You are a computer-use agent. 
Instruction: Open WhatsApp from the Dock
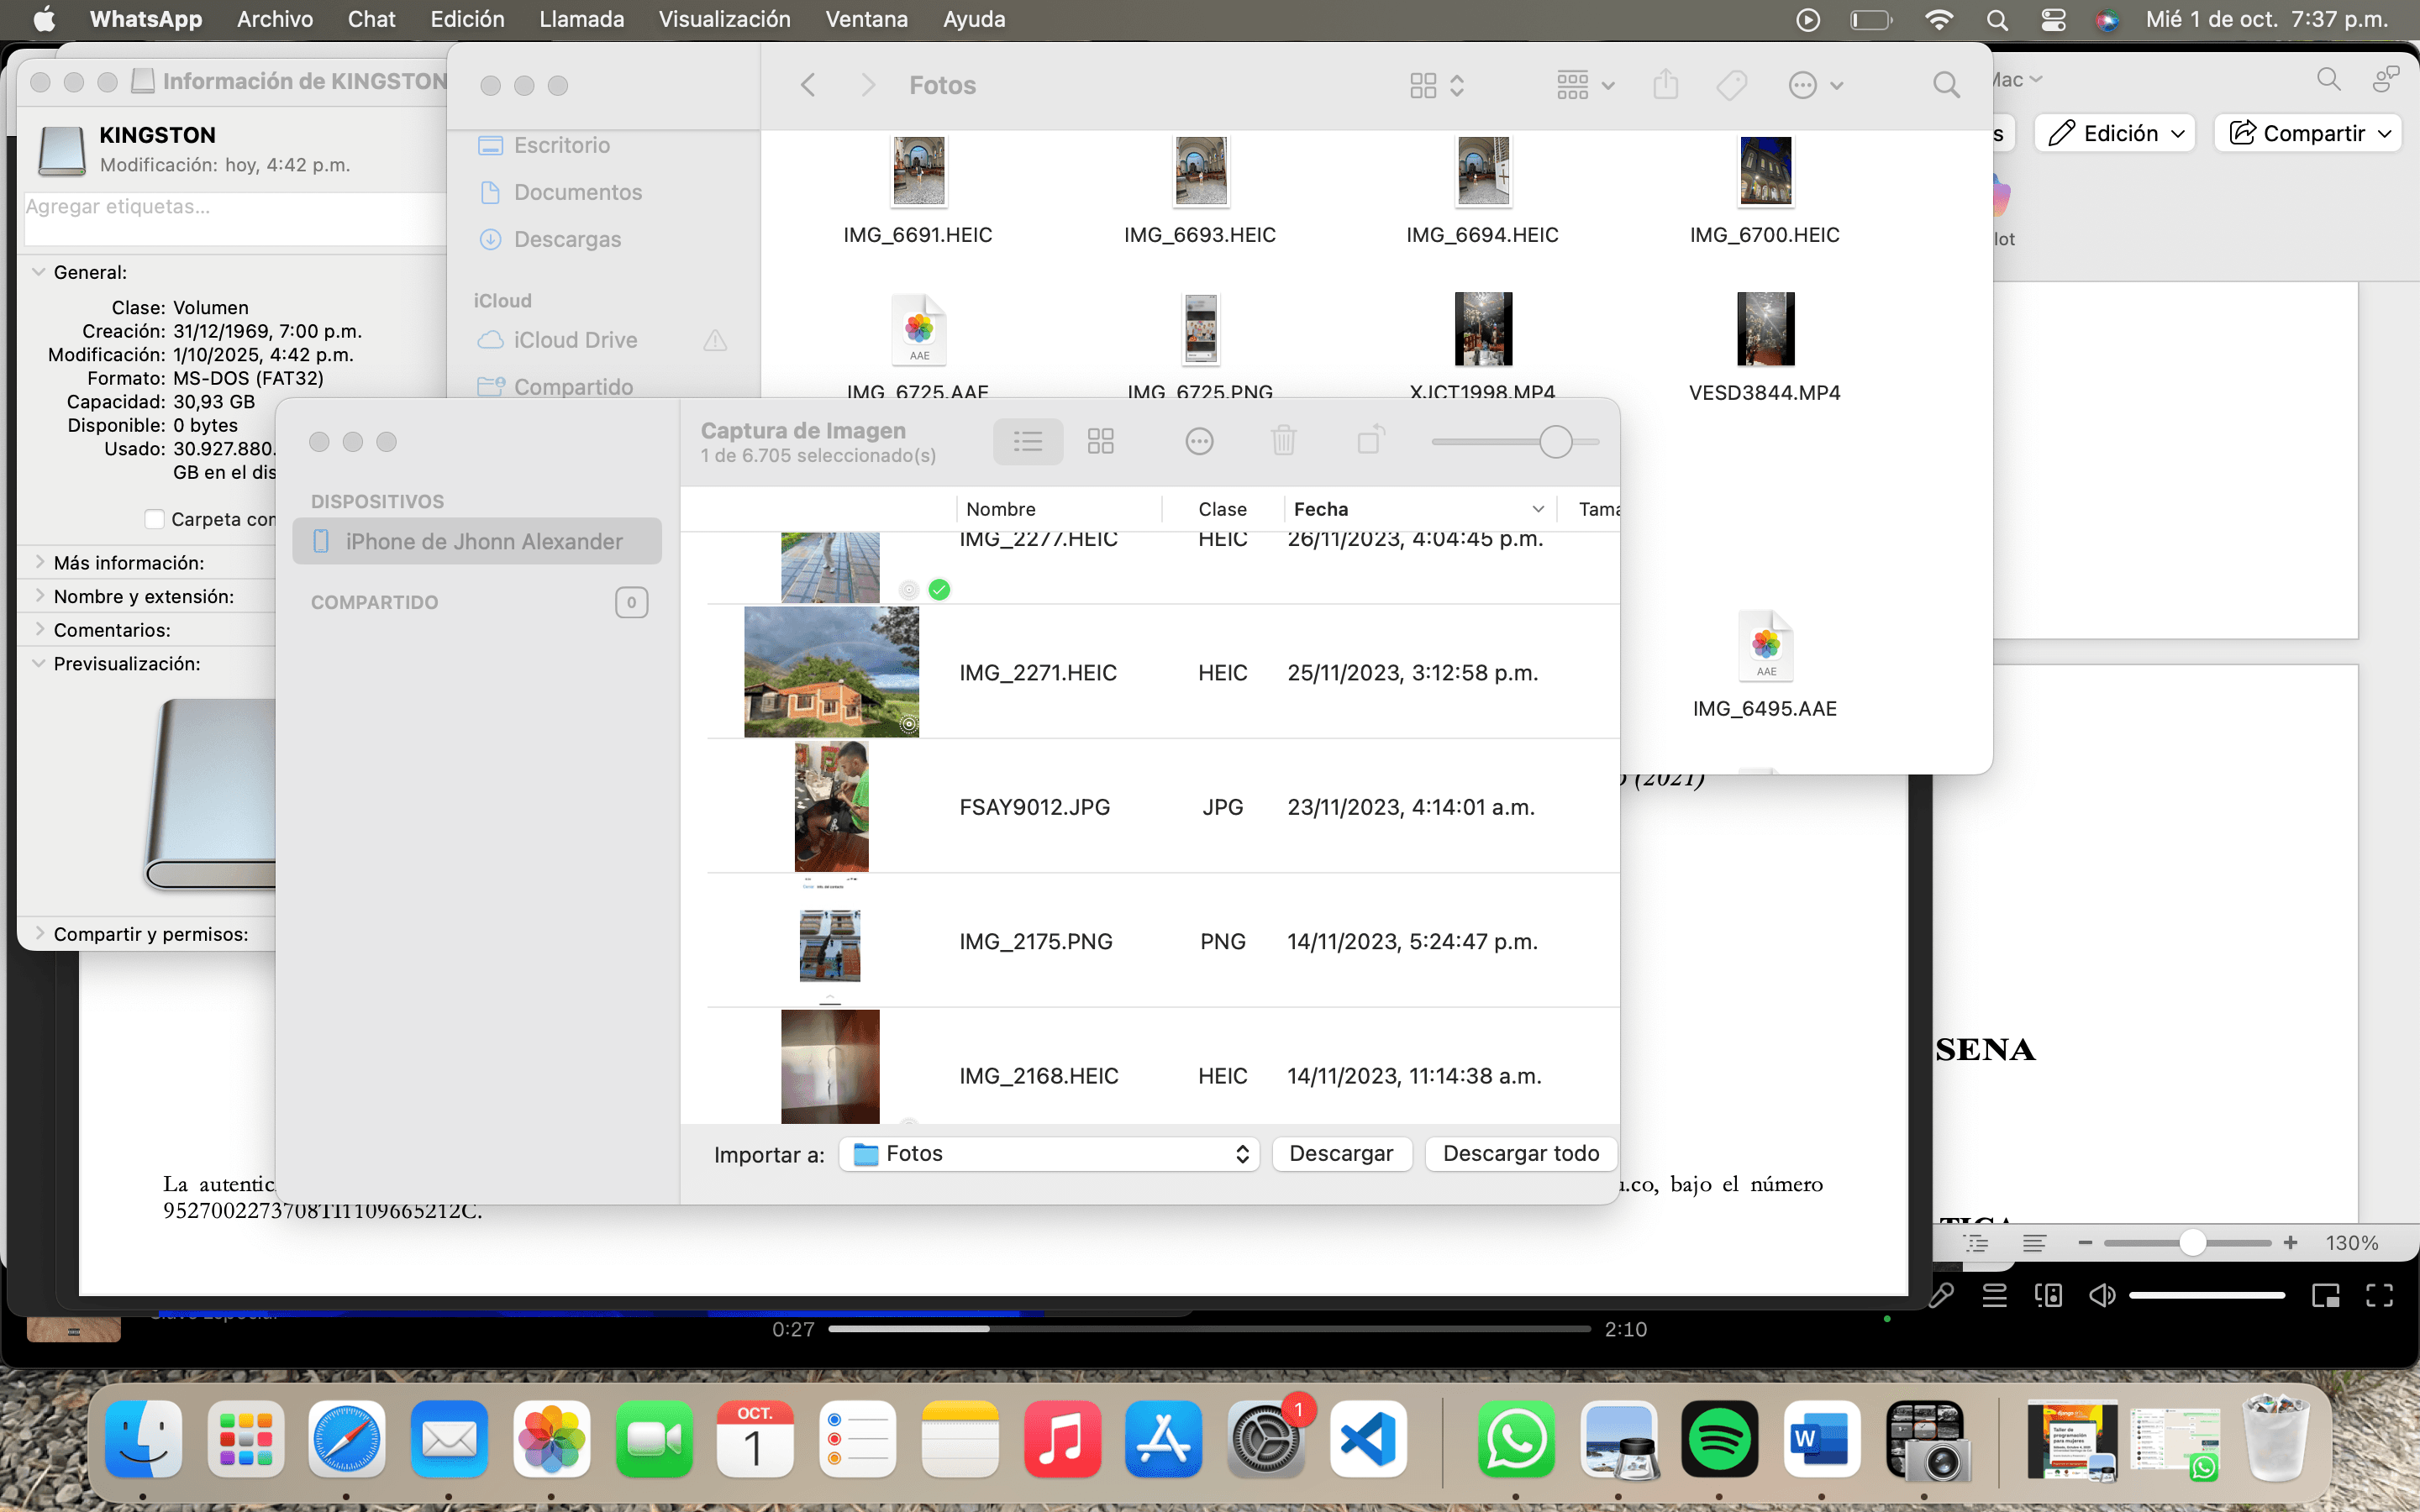click(x=1516, y=1440)
